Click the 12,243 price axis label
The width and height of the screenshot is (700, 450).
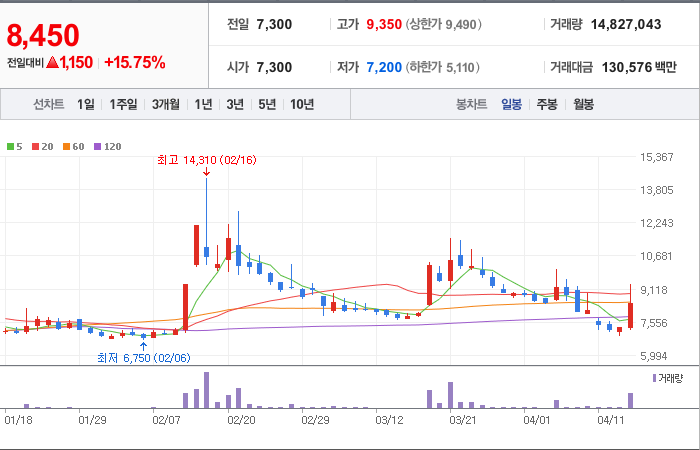(656, 223)
